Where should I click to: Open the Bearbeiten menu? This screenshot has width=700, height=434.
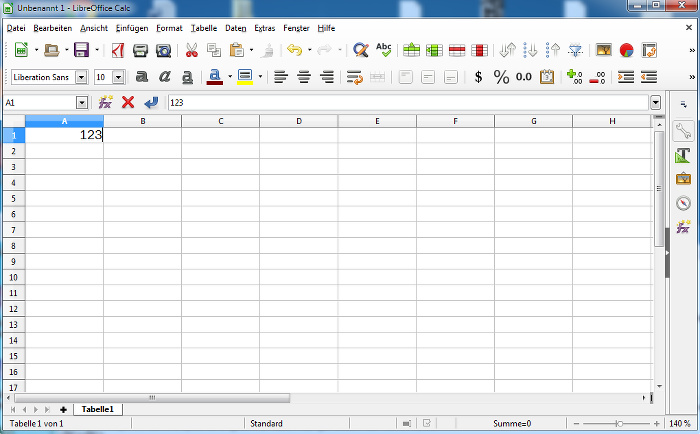click(53, 28)
